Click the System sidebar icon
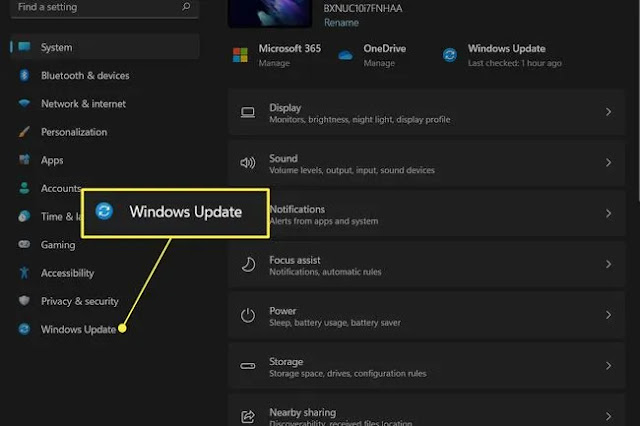The image size is (640, 426). tap(24, 47)
